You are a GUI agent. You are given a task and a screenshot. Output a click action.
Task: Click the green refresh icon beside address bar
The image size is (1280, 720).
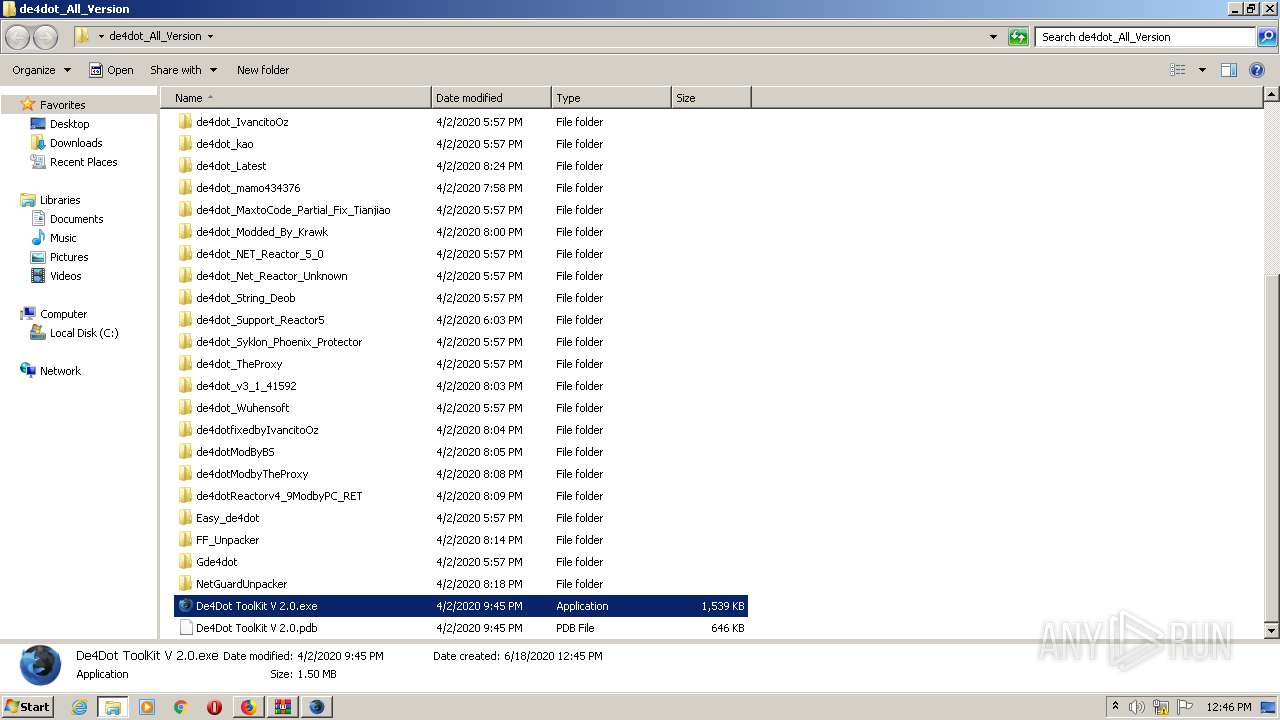click(1018, 37)
